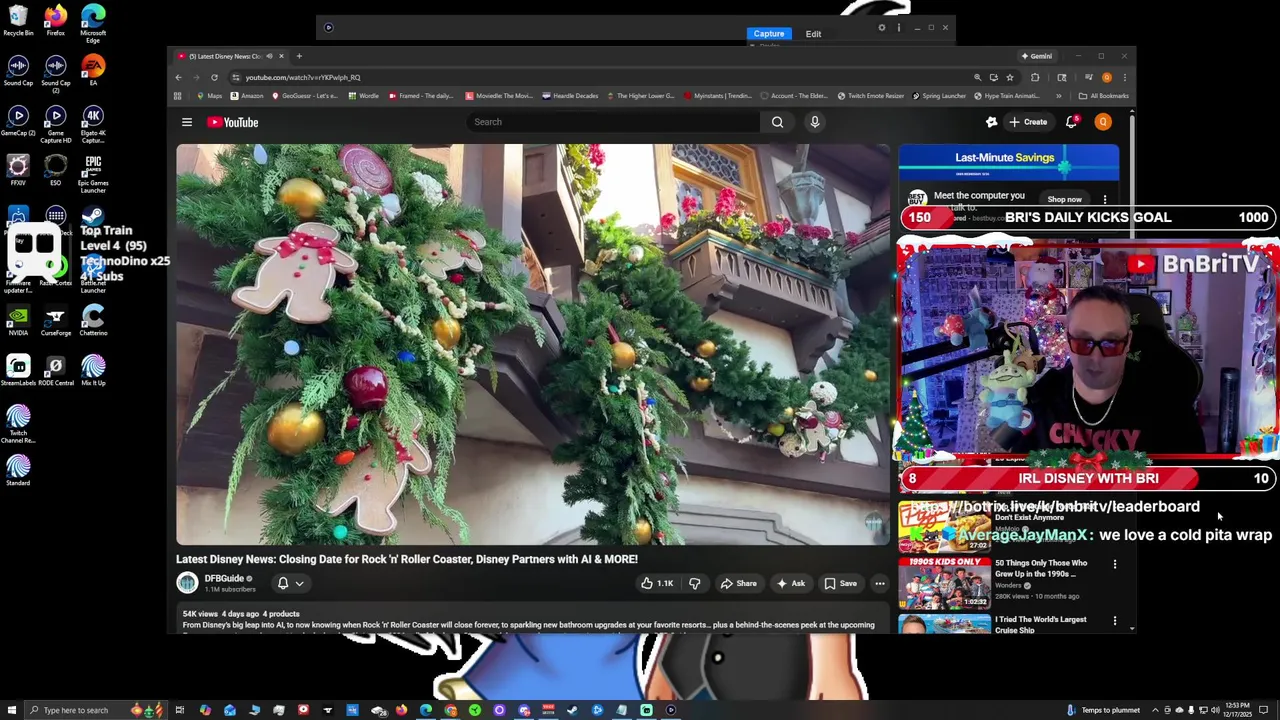Open StreamLabels desktop icon

(18, 370)
